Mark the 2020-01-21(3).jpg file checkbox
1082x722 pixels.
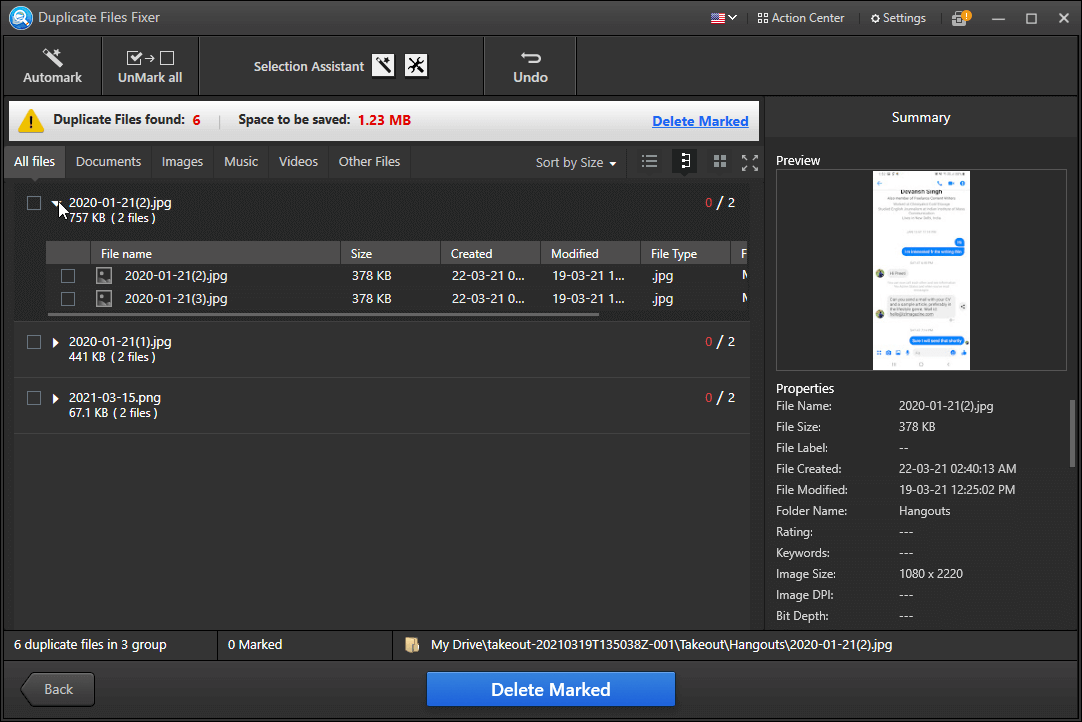pos(68,299)
